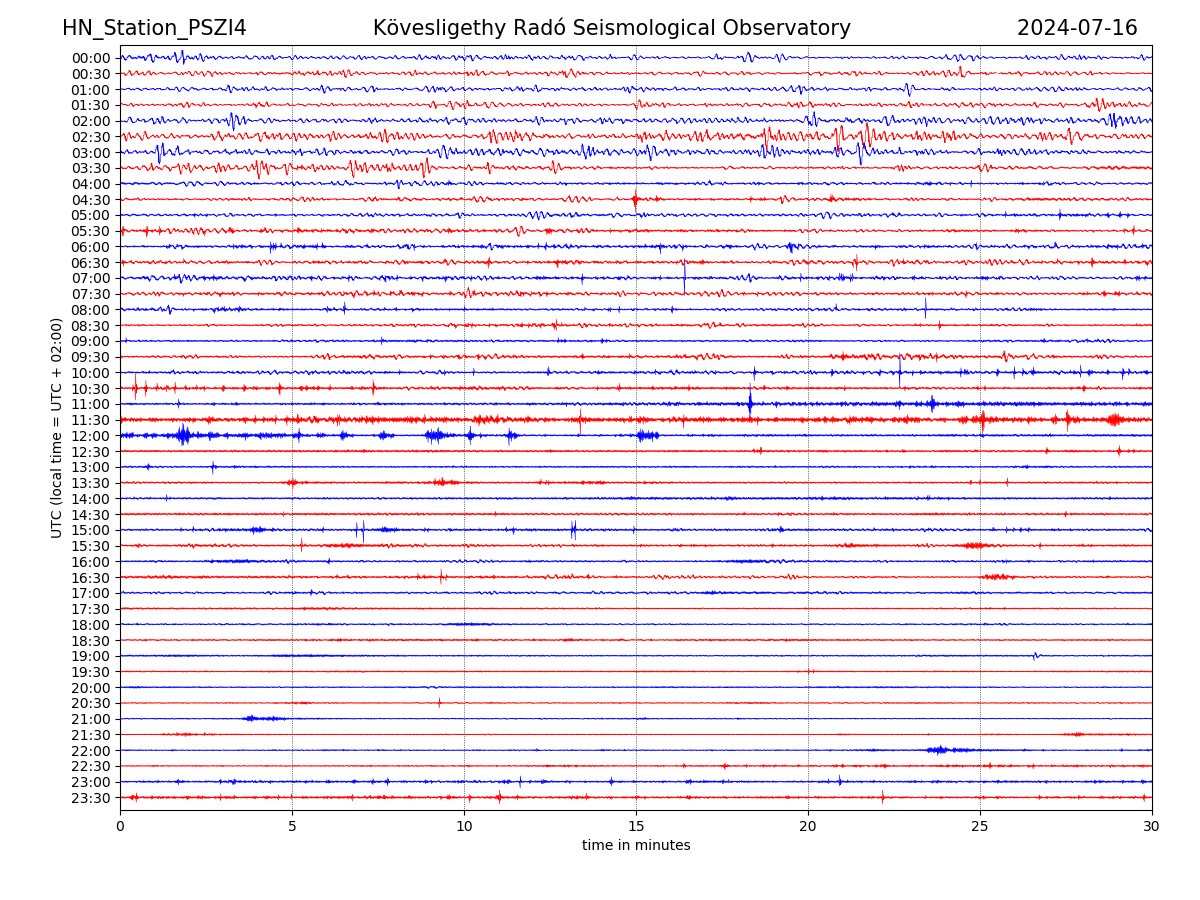The height and width of the screenshot is (900, 1200).
Task: Click the x-axis tick label 5
Action: pos(292,826)
